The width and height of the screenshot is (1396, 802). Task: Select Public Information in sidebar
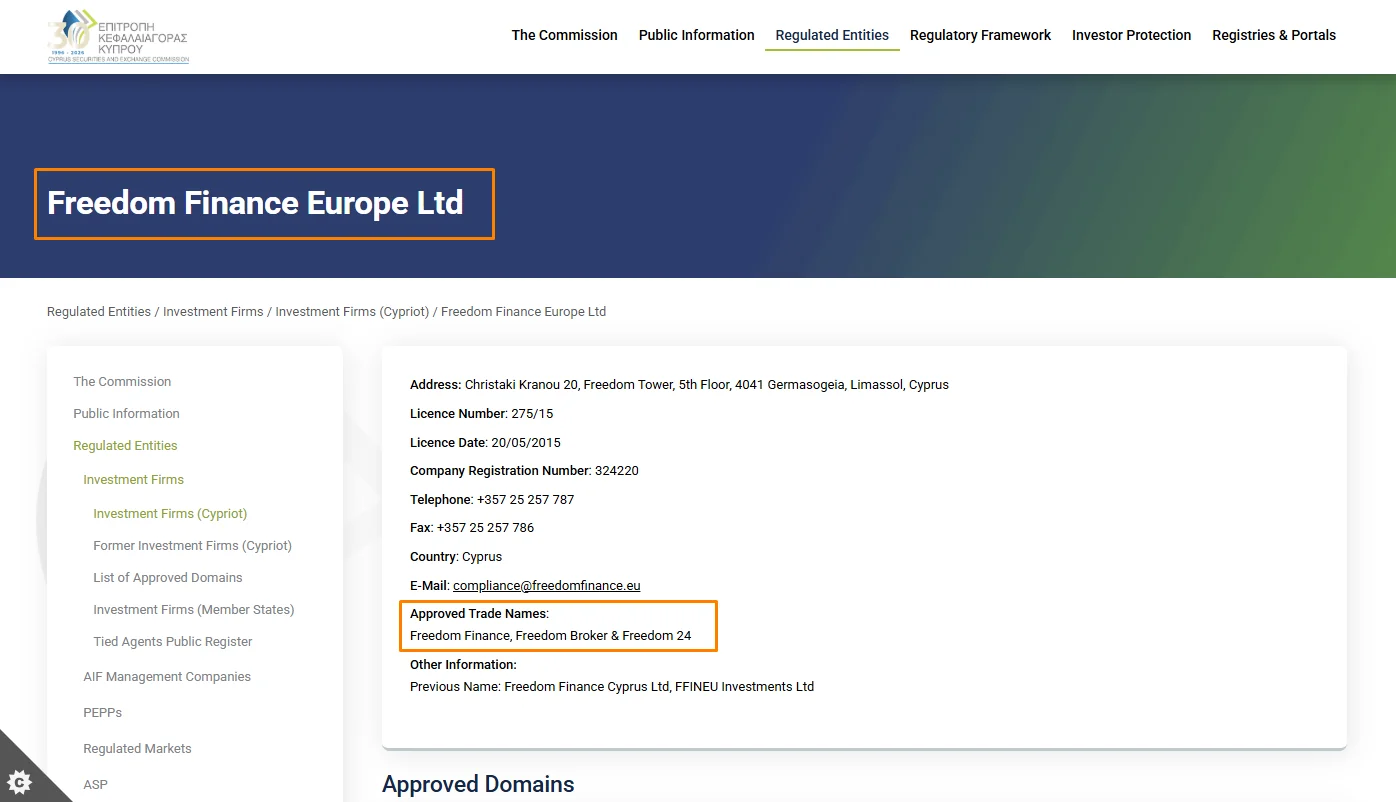126,414
